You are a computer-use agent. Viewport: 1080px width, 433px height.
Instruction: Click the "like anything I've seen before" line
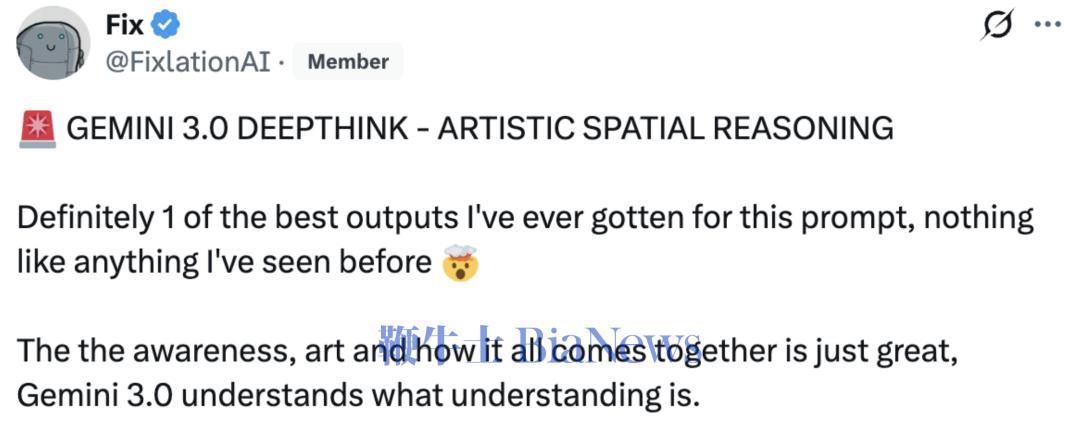click(227, 263)
